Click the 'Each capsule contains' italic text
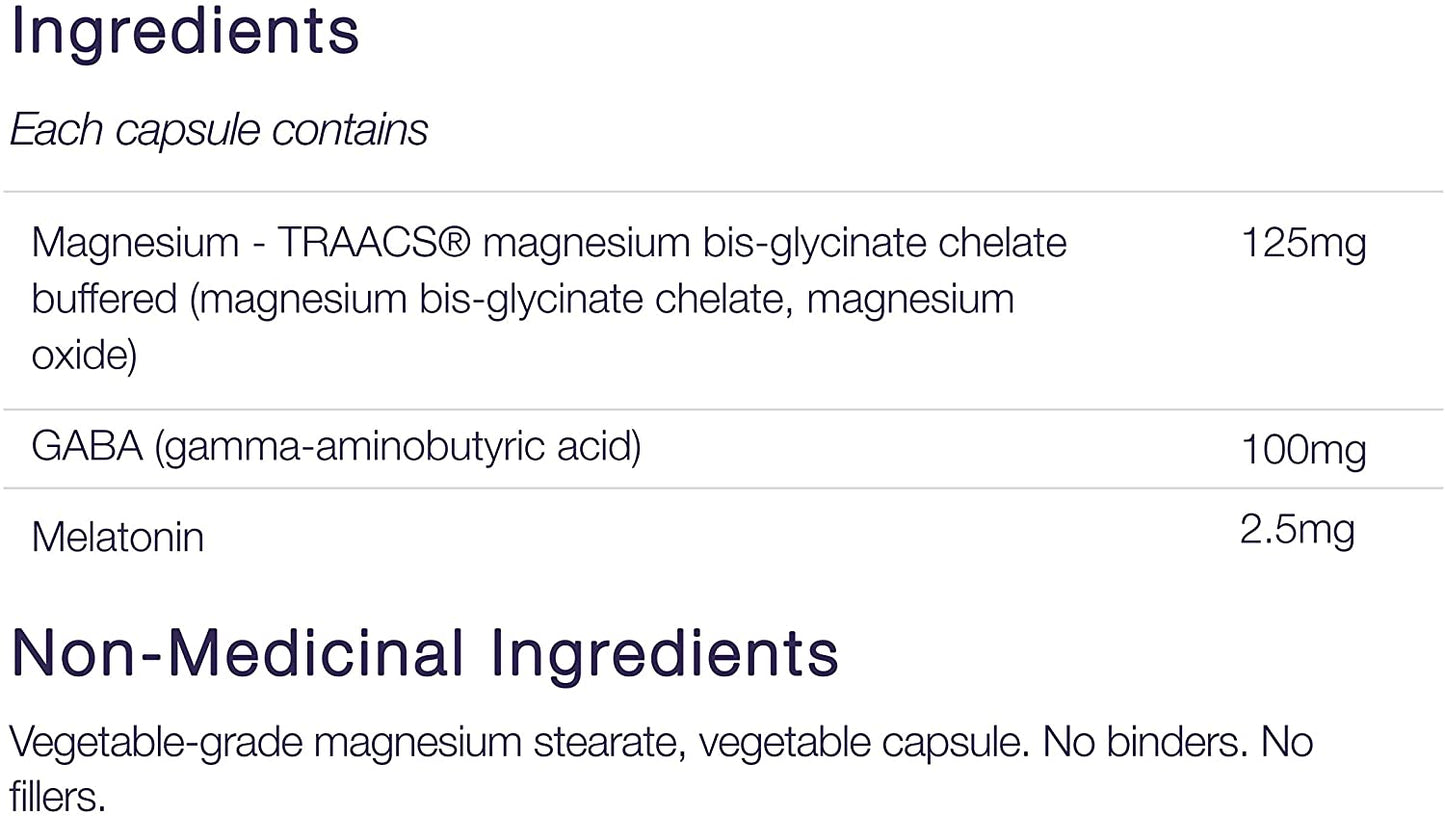The width and height of the screenshot is (1445, 816). tap(219, 130)
